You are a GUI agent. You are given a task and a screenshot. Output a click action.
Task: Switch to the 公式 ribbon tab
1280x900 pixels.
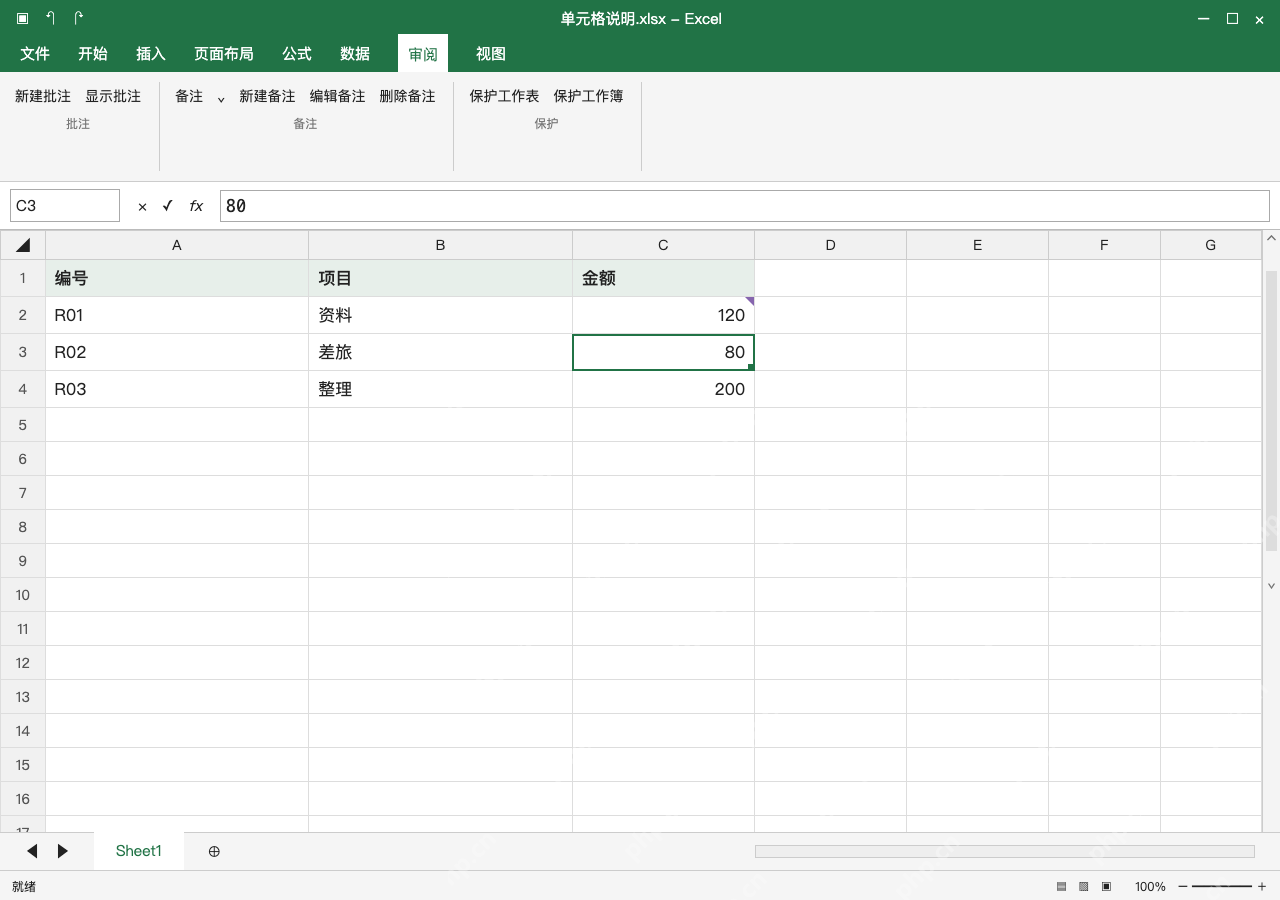point(297,54)
